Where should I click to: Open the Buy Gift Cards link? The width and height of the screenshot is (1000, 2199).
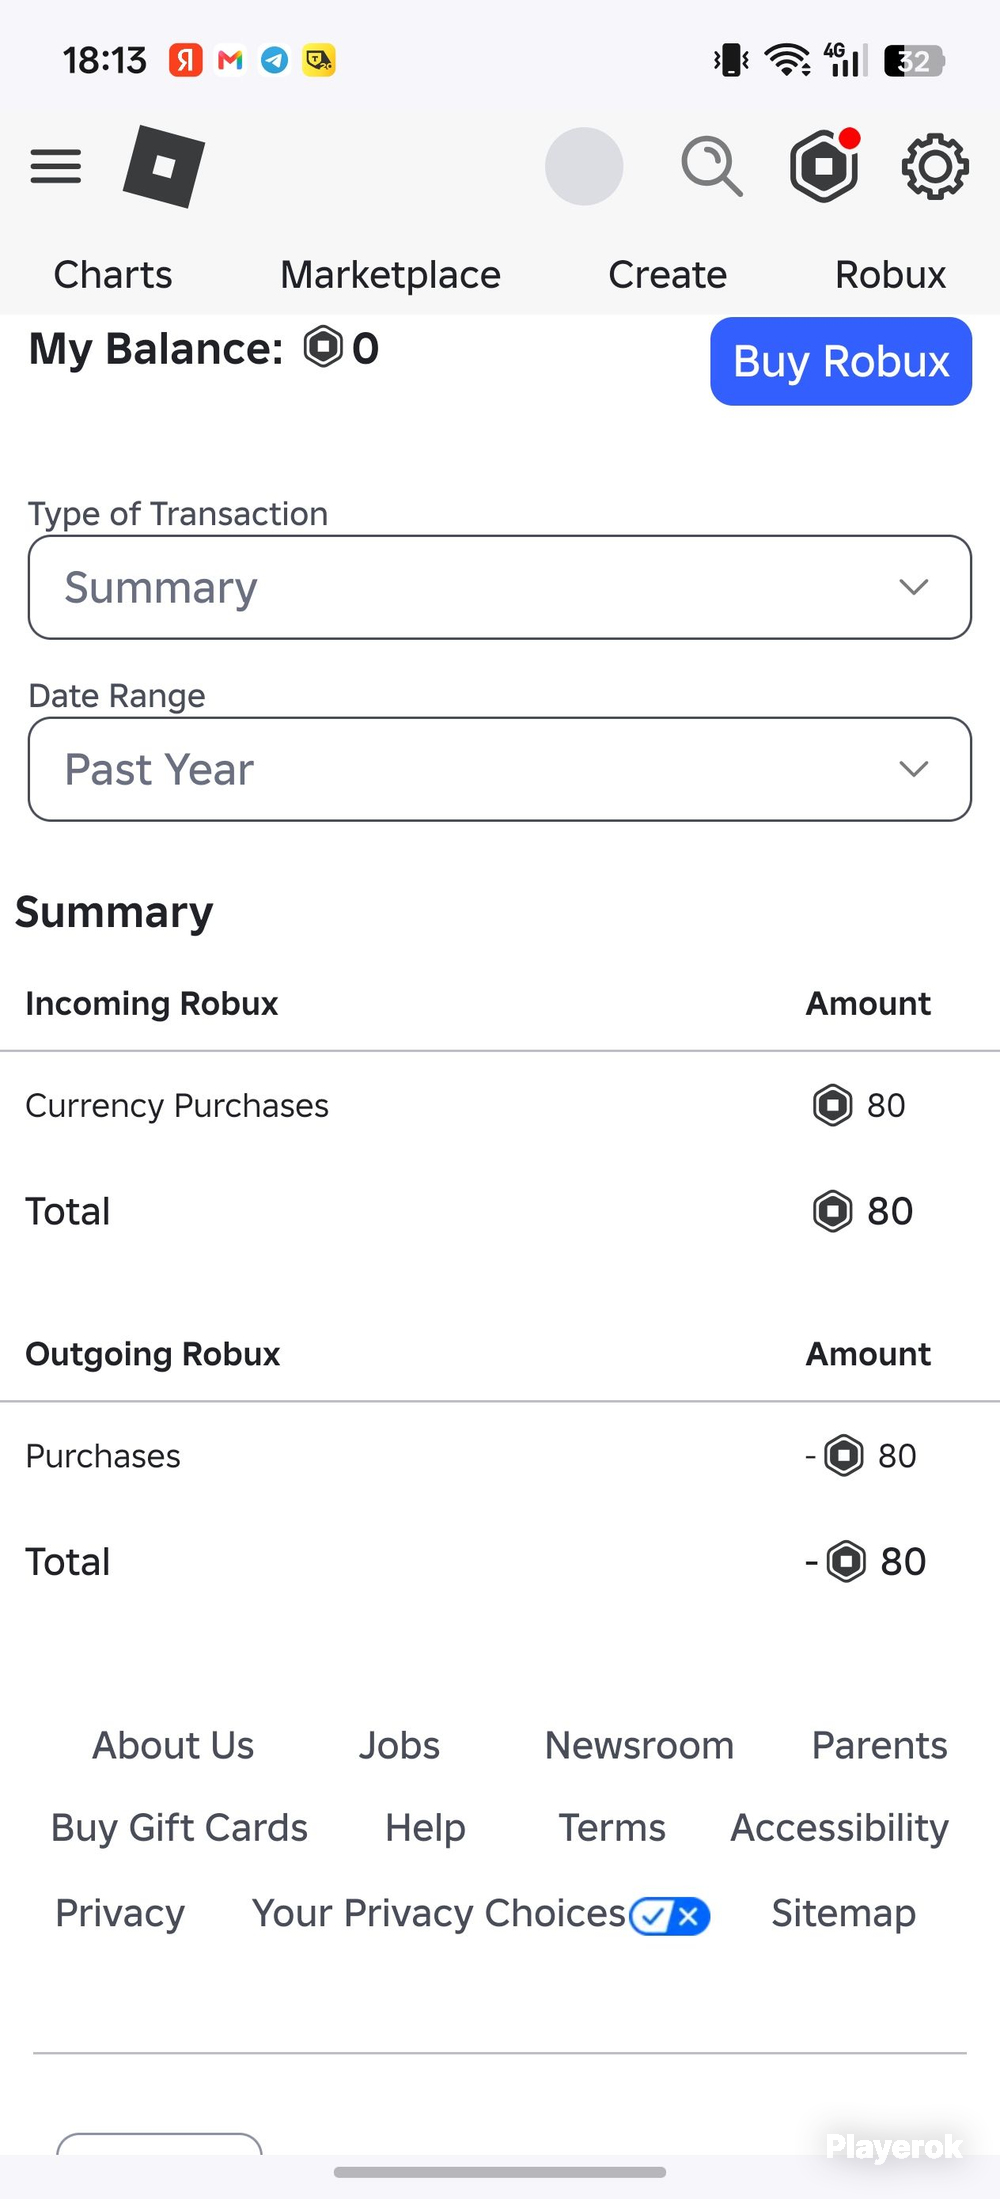(x=180, y=1828)
